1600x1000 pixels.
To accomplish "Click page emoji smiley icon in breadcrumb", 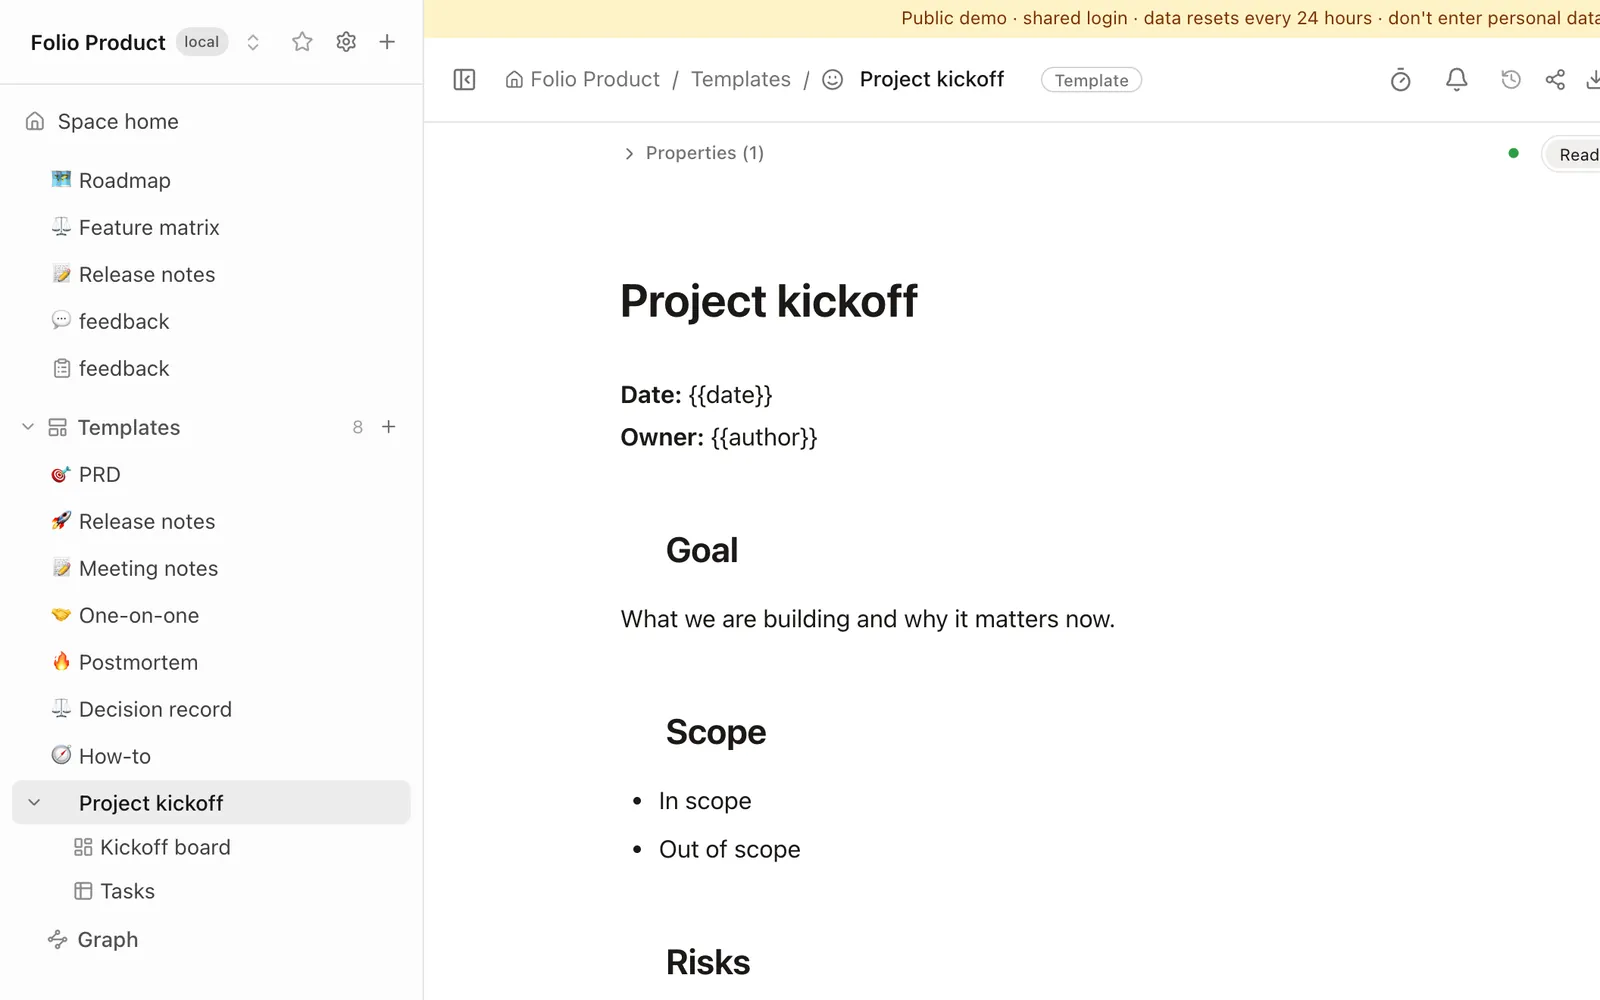I will (832, 79).
